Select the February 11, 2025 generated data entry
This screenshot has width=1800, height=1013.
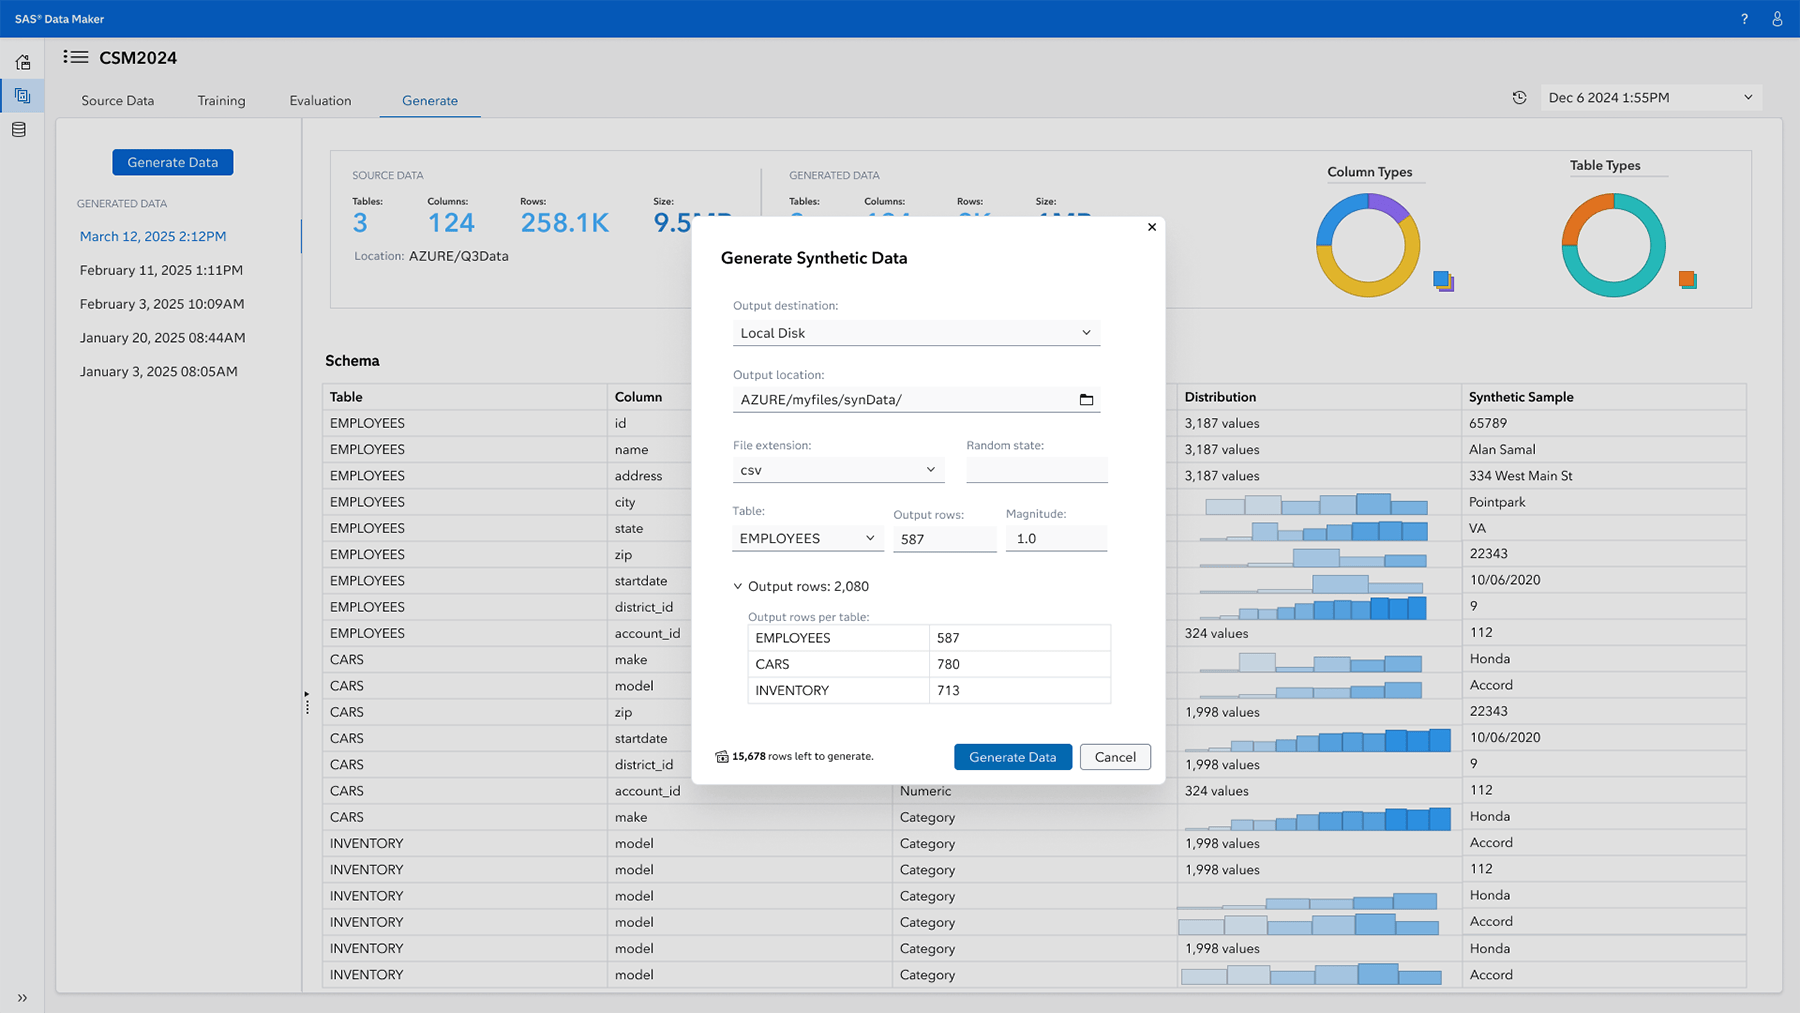click(x=163, y=269)
